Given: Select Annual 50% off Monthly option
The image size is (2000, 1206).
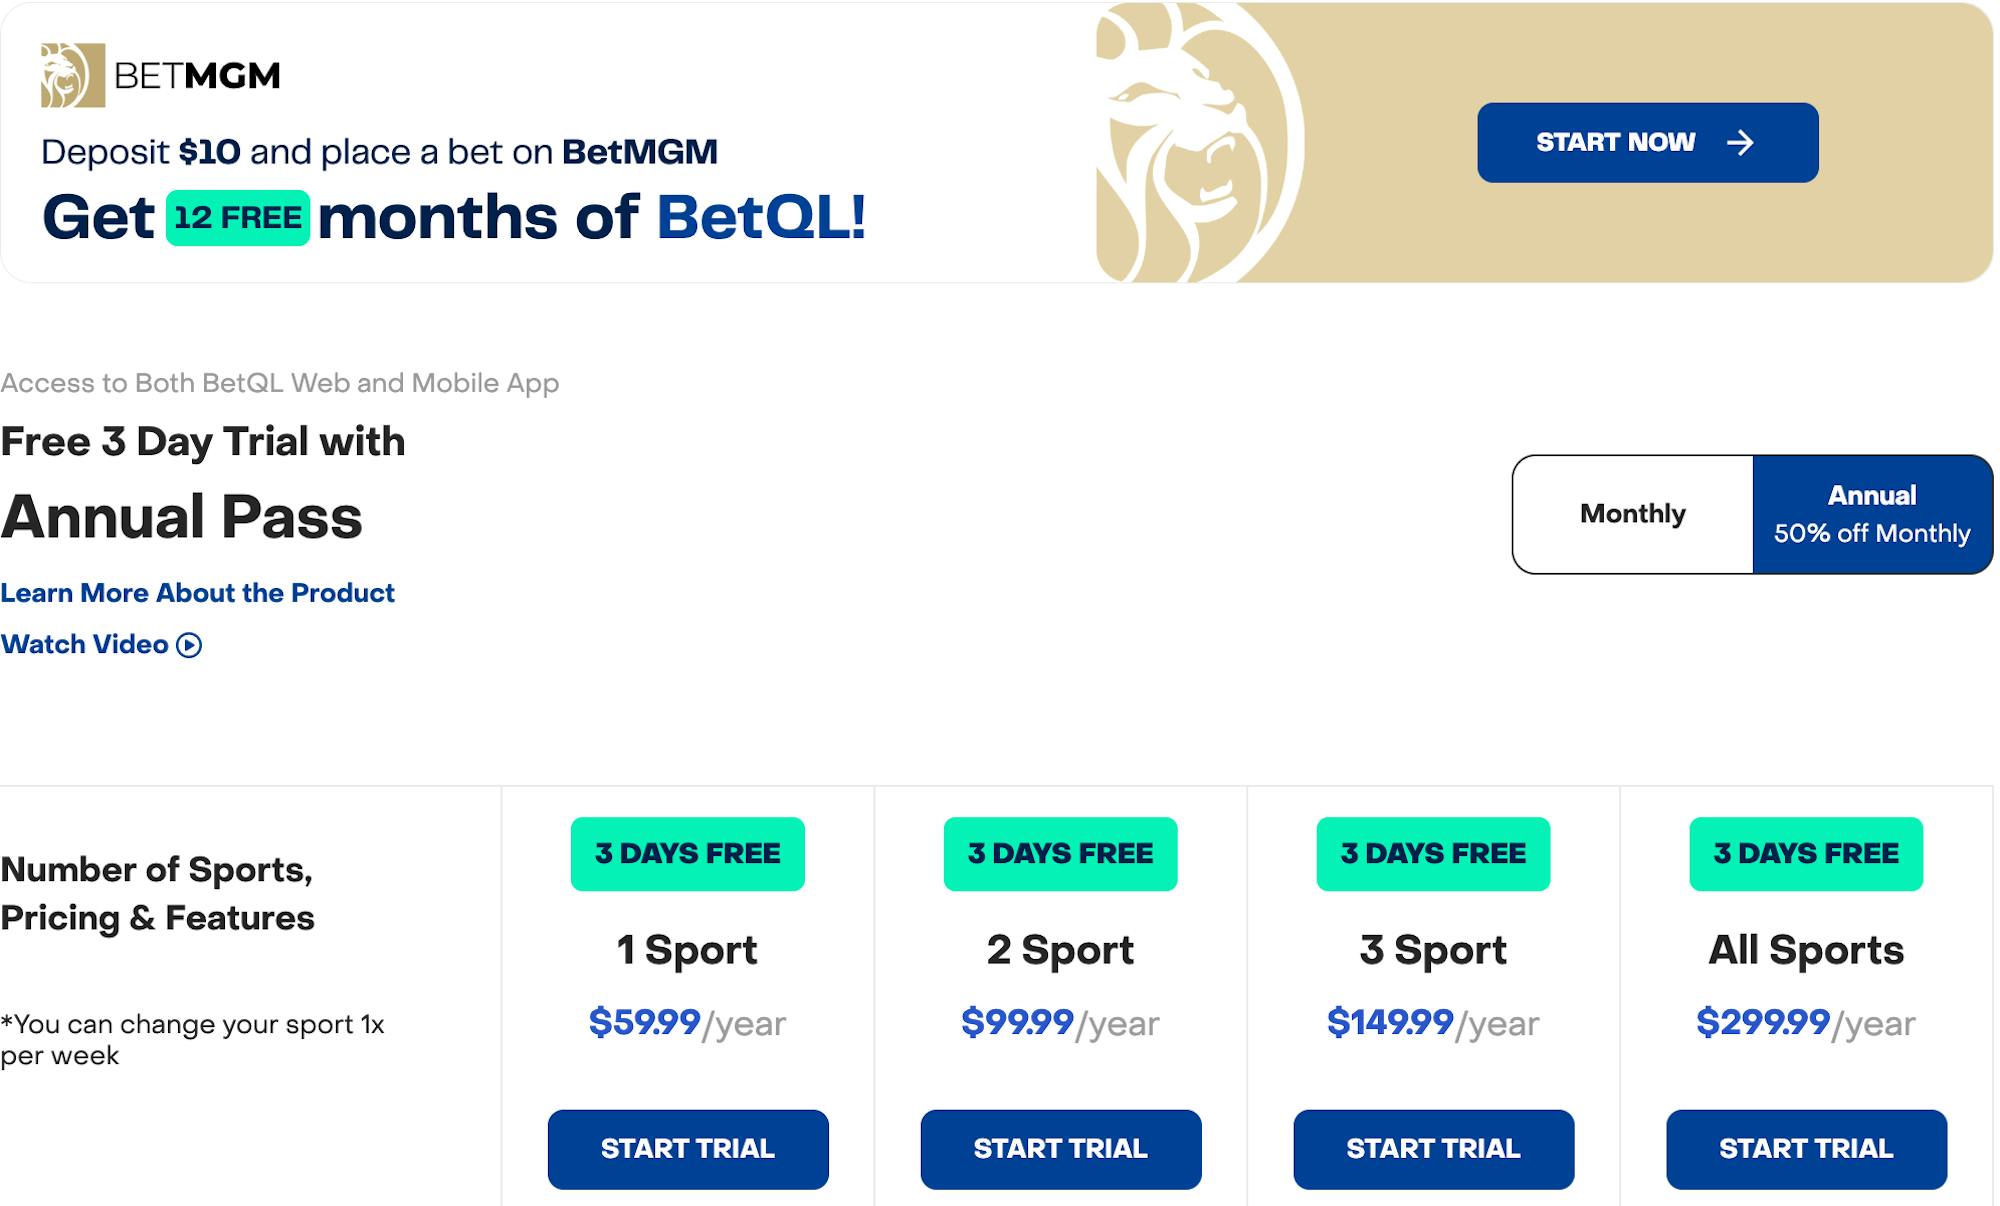Looking at the screenshot, I should tap(1872, 514).
